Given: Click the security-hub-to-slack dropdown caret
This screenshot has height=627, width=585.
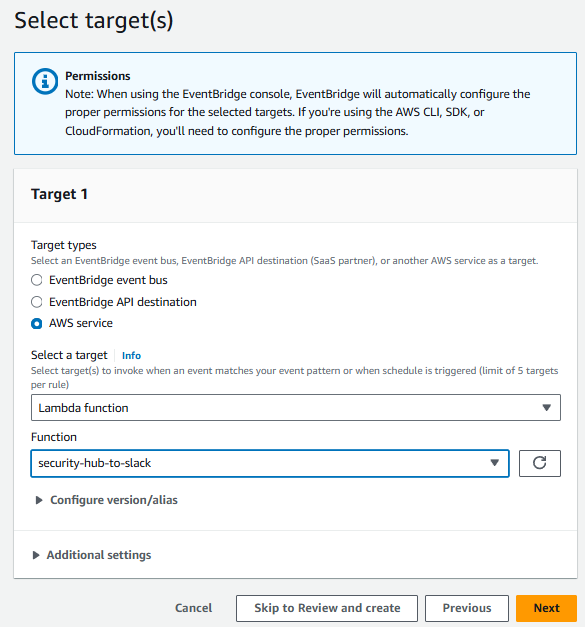Looking at the screenshot, I should (x=495, y=463).
